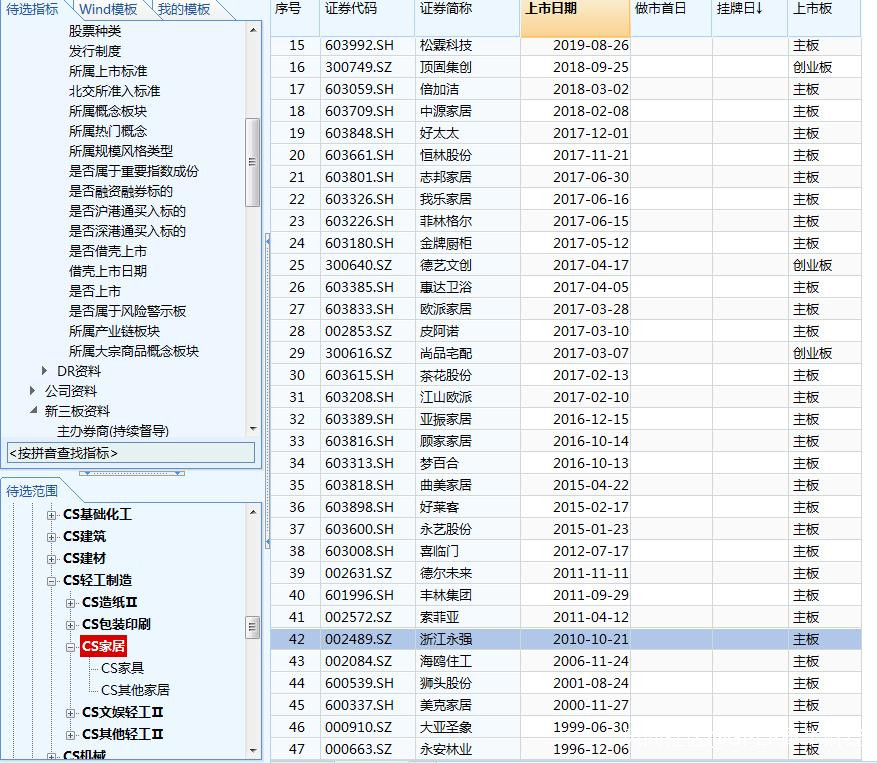Click the 证券简称 column header
The height and width of the screenshot is (763, 877).
(468, 18)
